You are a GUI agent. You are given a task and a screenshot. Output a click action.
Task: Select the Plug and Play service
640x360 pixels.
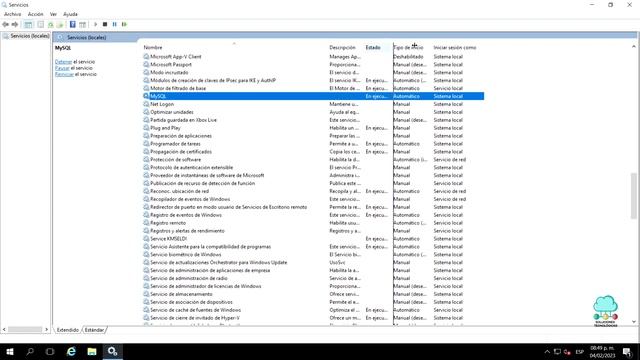[x=165, y=128]
